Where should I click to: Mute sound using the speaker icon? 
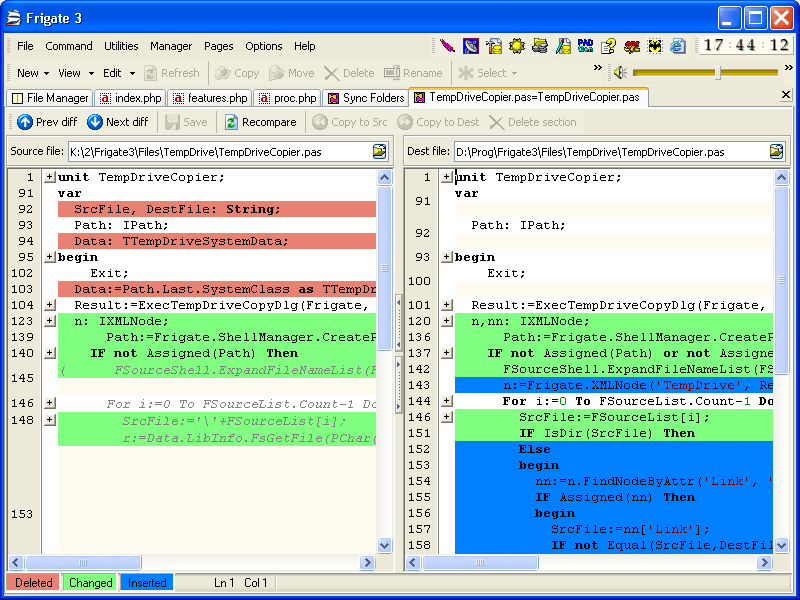pyautogui.click(x=620, y=73)
